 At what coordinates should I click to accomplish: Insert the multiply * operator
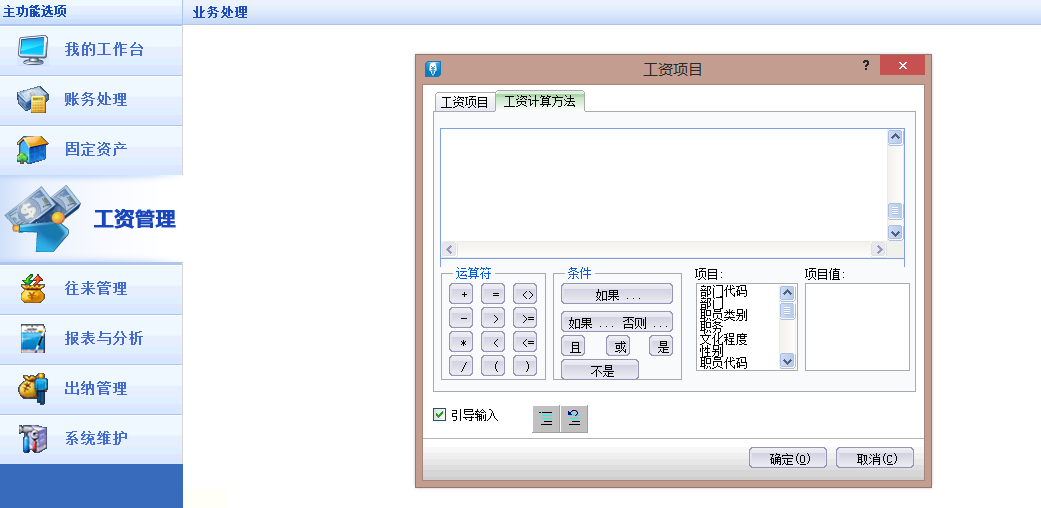coord(461,342)
